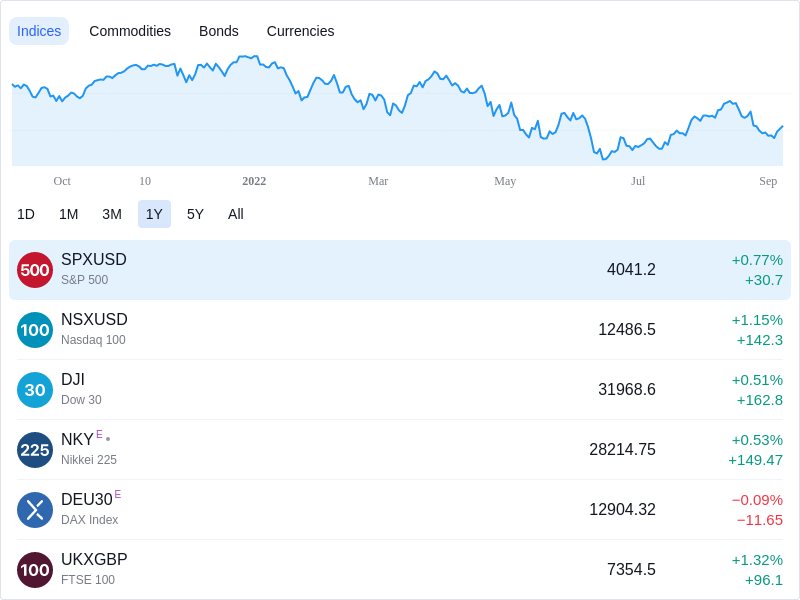Switch to the Indices tab
Viewport: 800px width, 600px height.
point(39,31)
